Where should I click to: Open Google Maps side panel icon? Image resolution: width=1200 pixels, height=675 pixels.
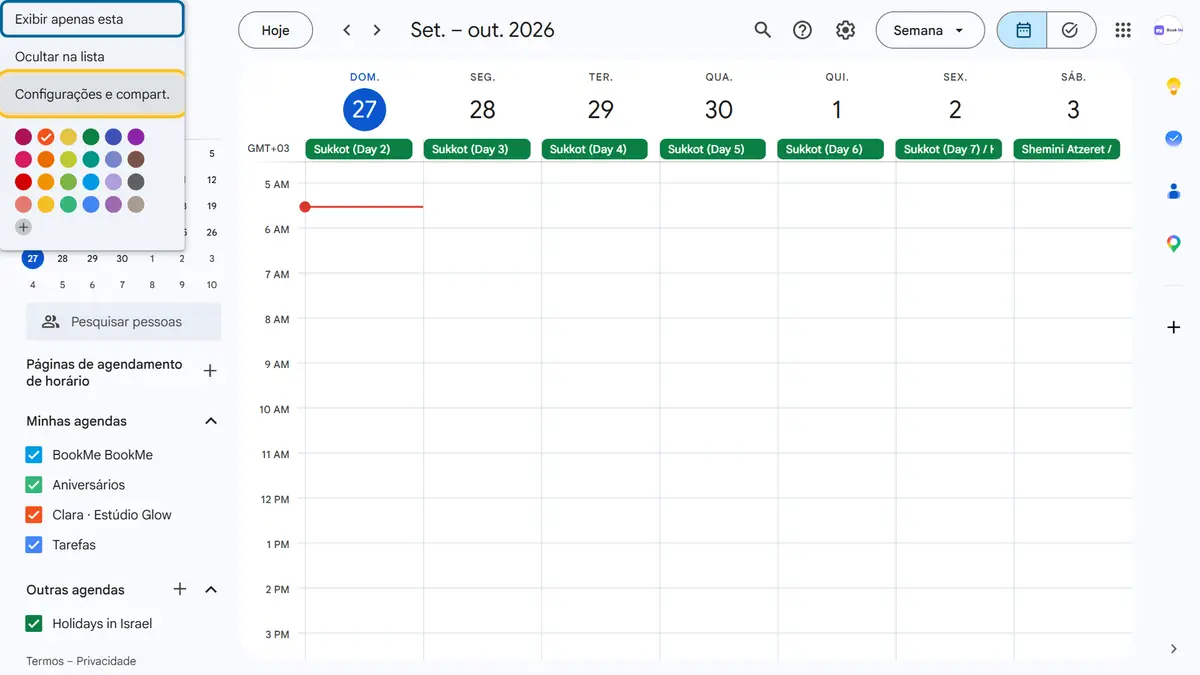click(x=1174, y=243)
